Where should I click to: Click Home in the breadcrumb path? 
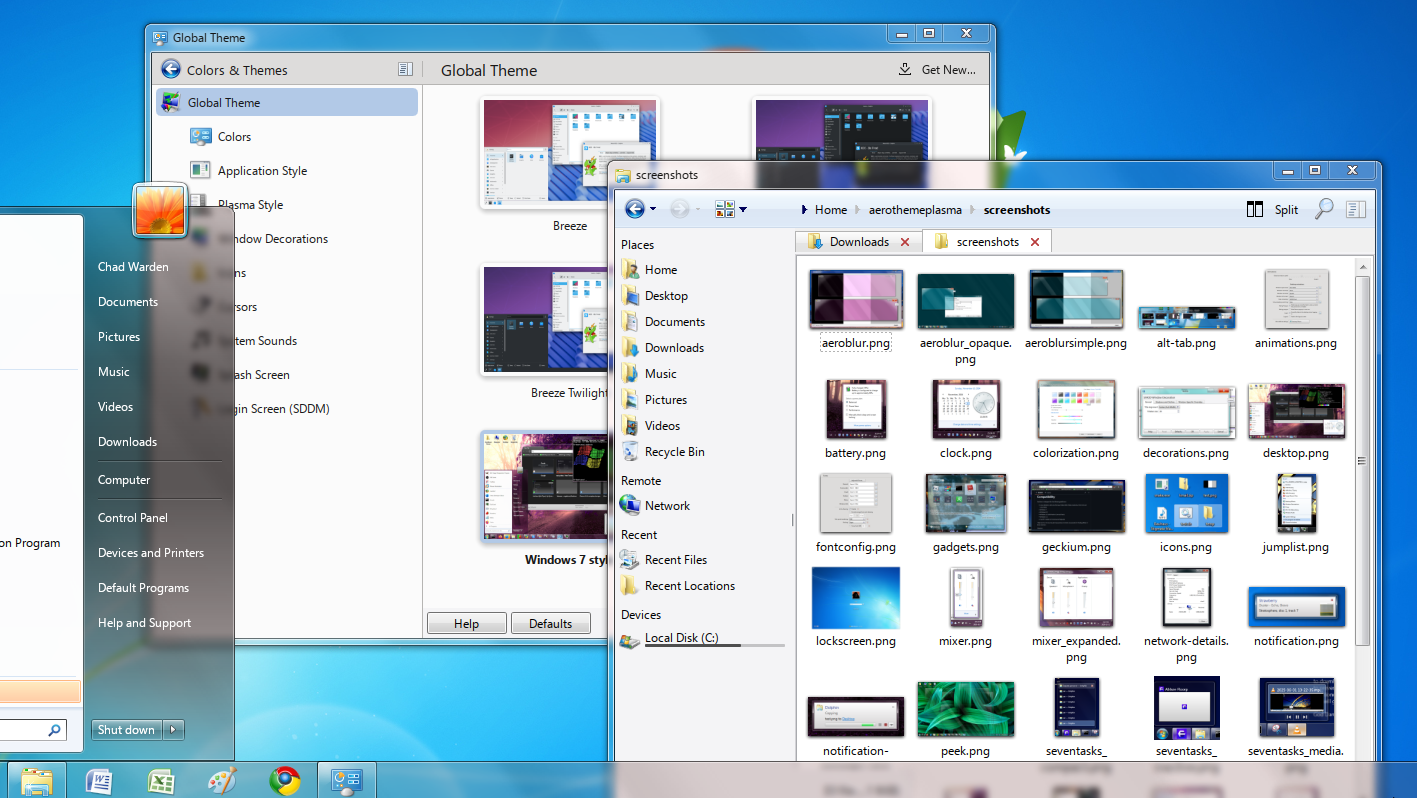(830, 210)
